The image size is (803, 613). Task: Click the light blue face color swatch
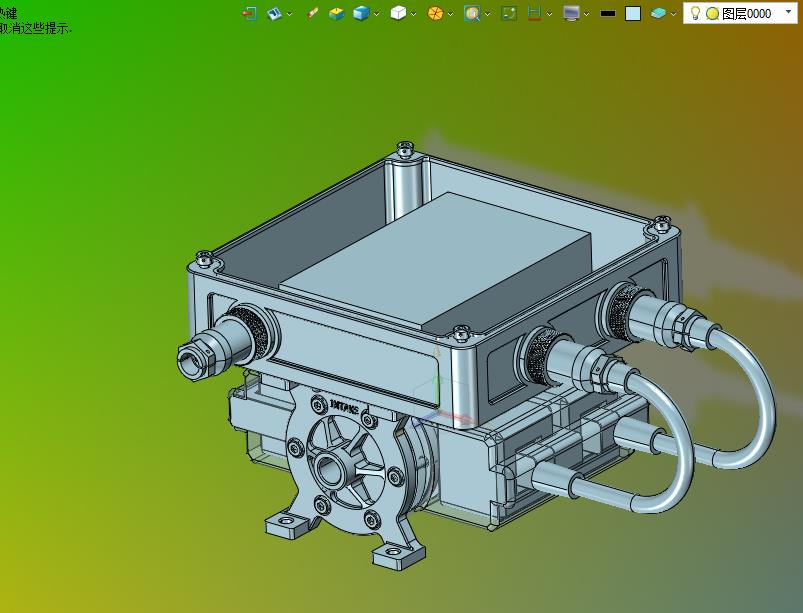633,13
